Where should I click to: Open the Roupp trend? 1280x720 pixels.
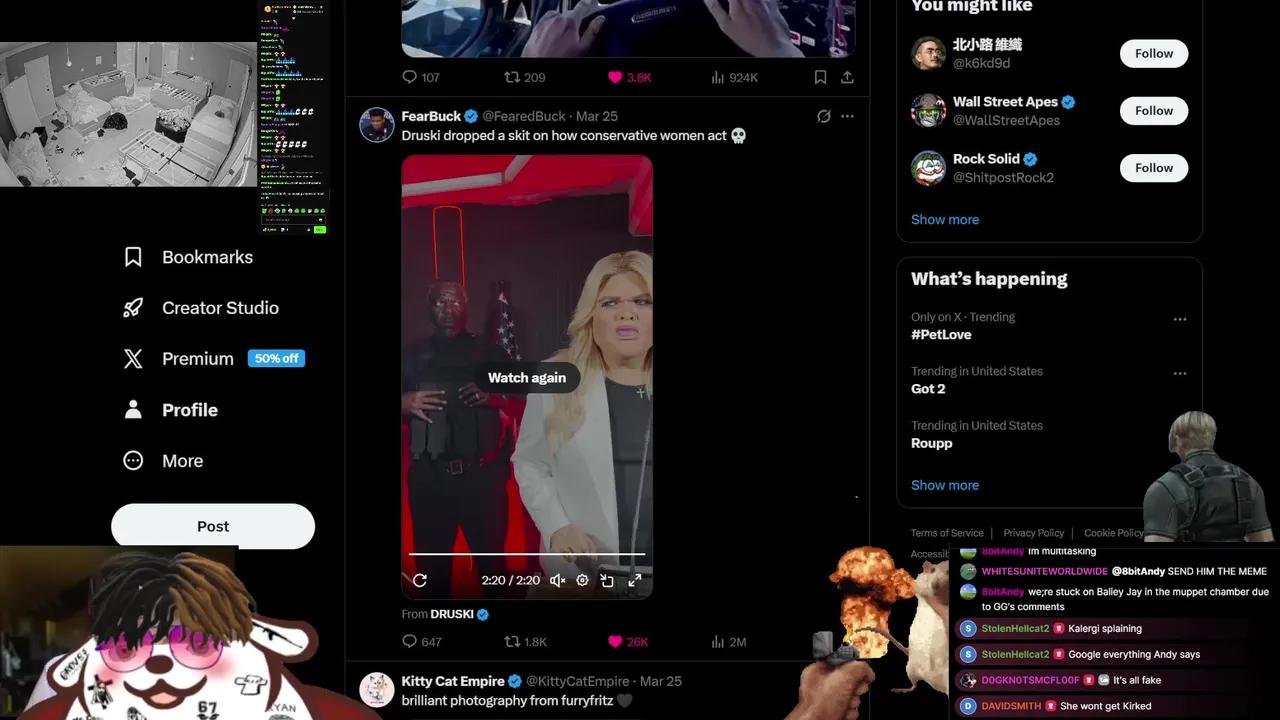pos(932,443)
